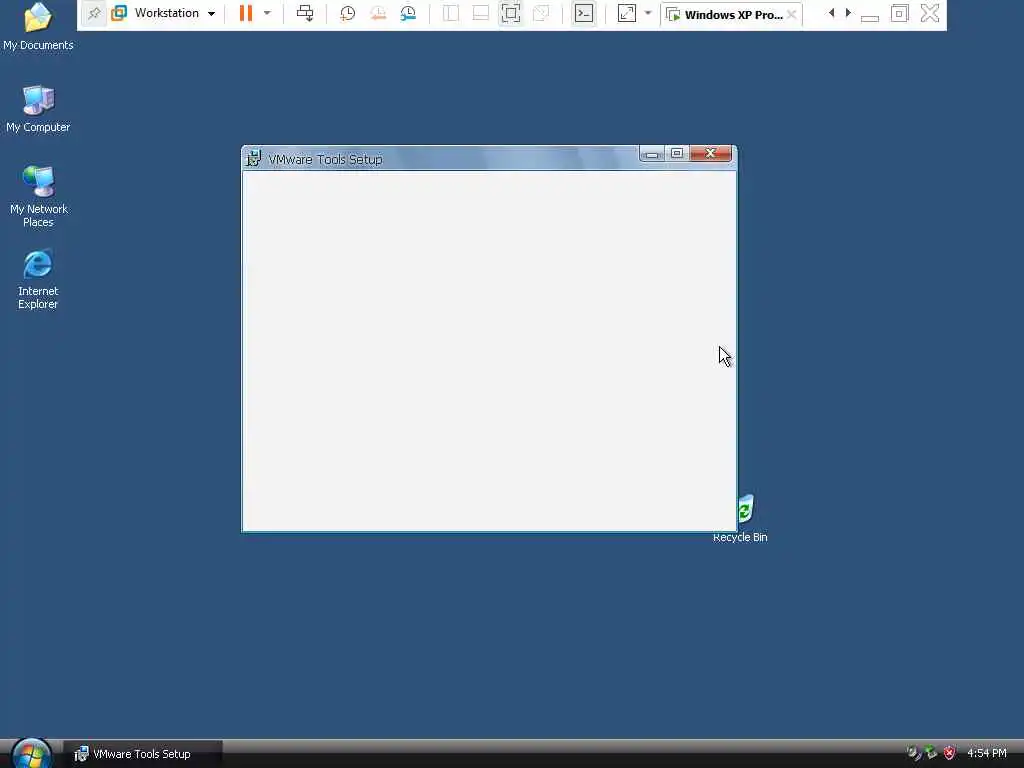1024x768 pixels.
Task: Select the My Computer desktop icon
Action: (38, 108)
